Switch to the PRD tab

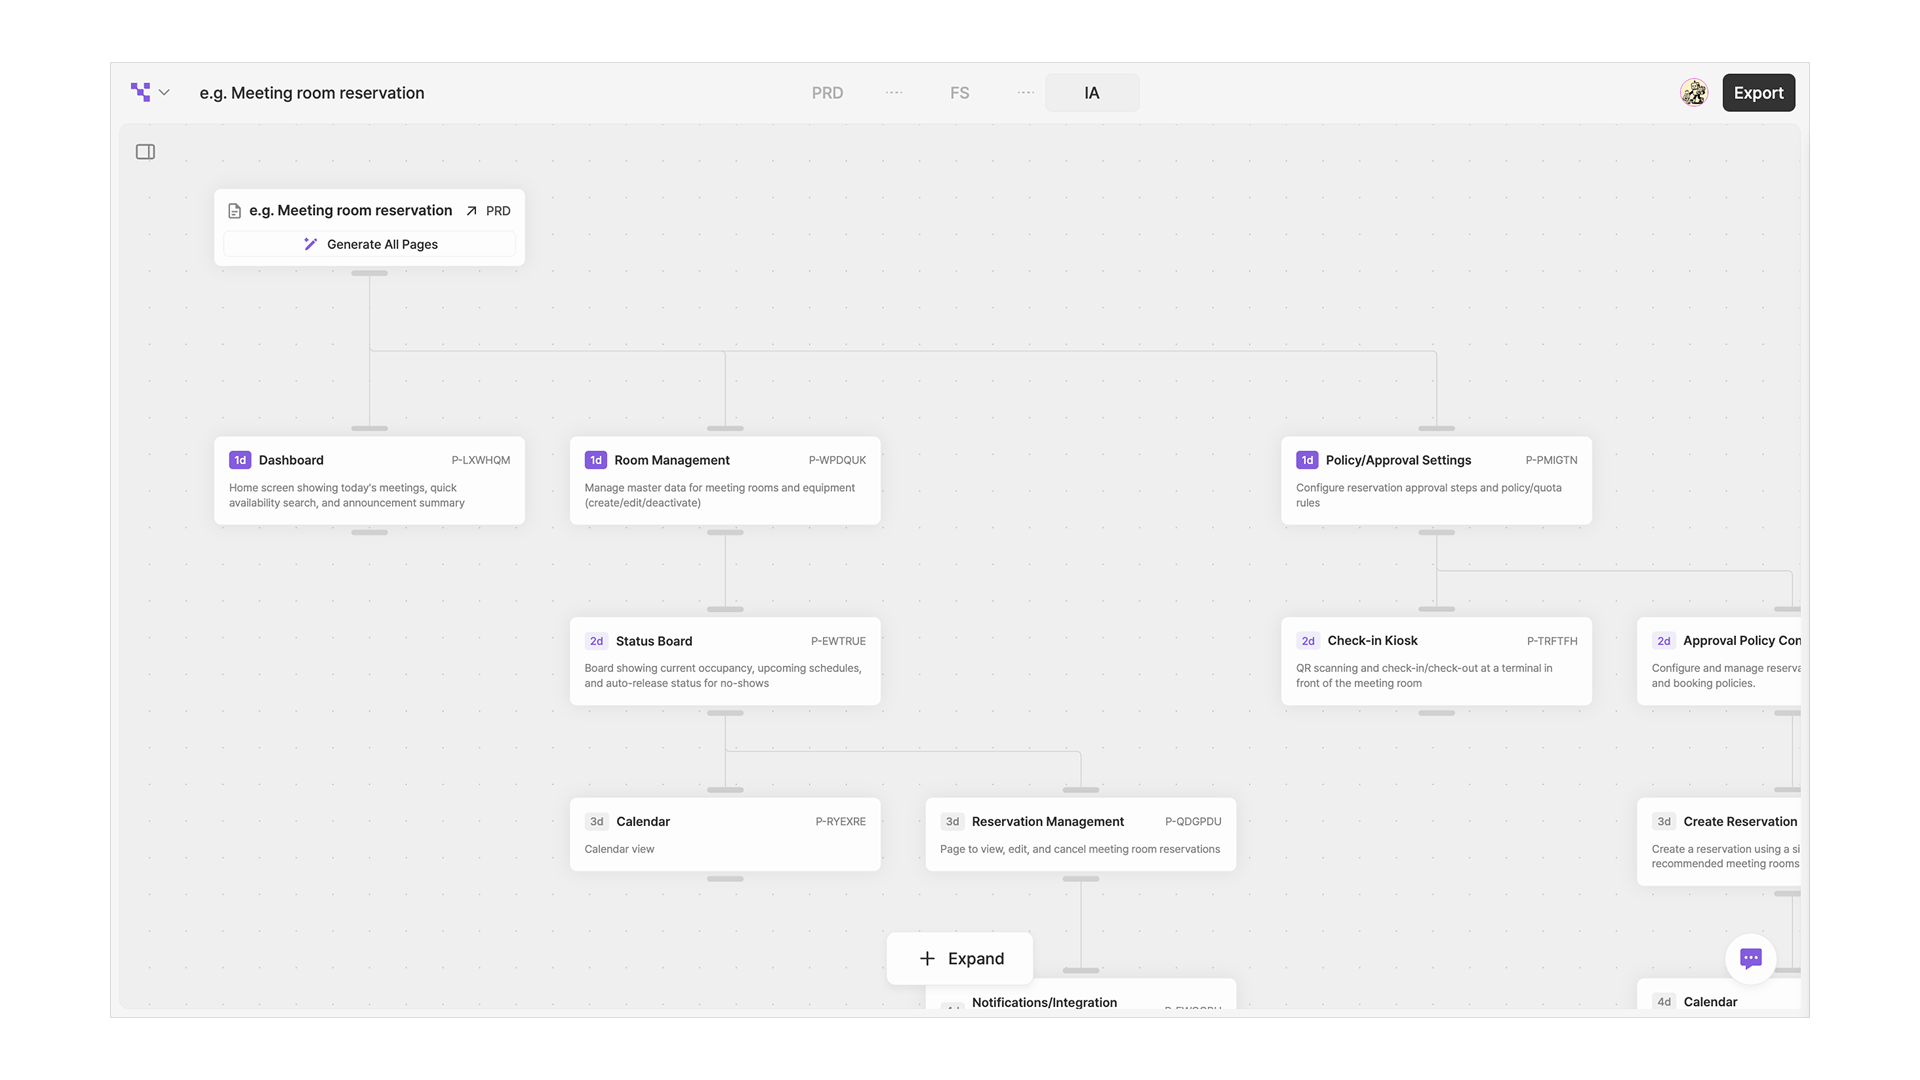[827, 93]
